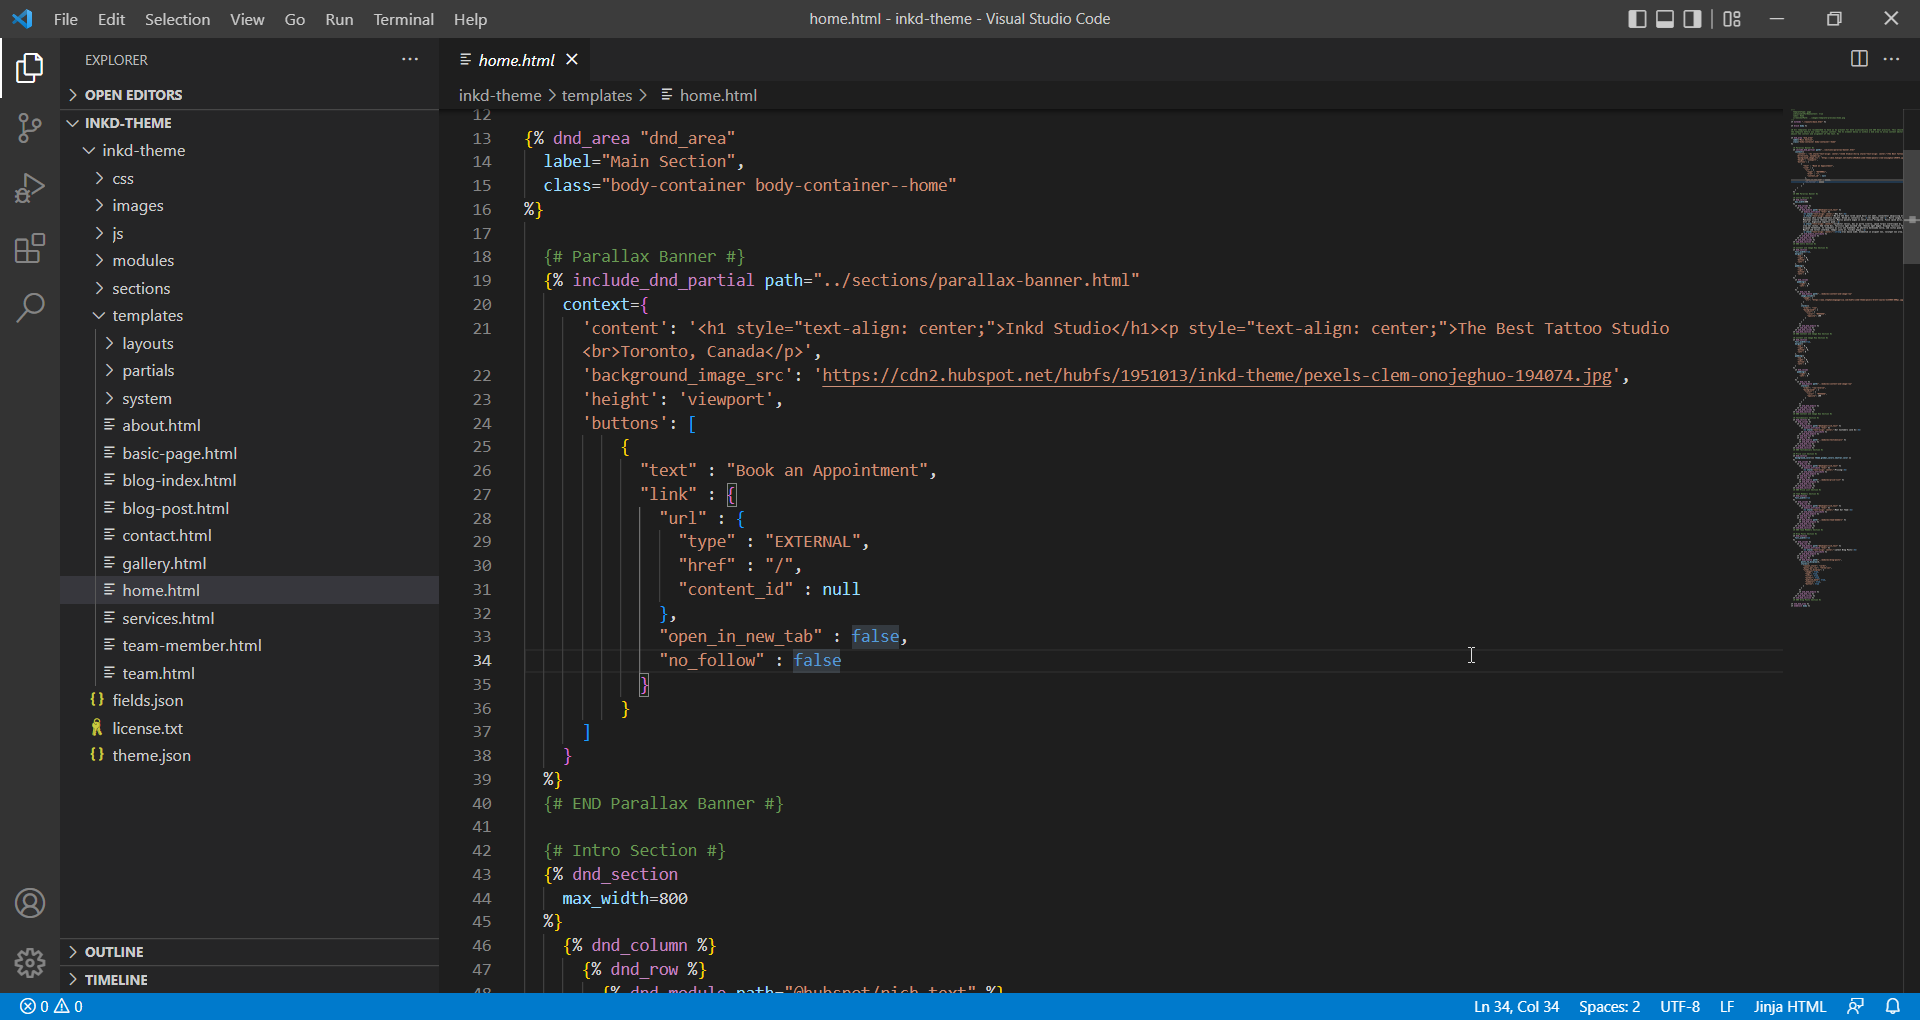Open editor more actions ellipsis
Viewport: 1920px width, 1020px height.
(x=1891, y=59)
